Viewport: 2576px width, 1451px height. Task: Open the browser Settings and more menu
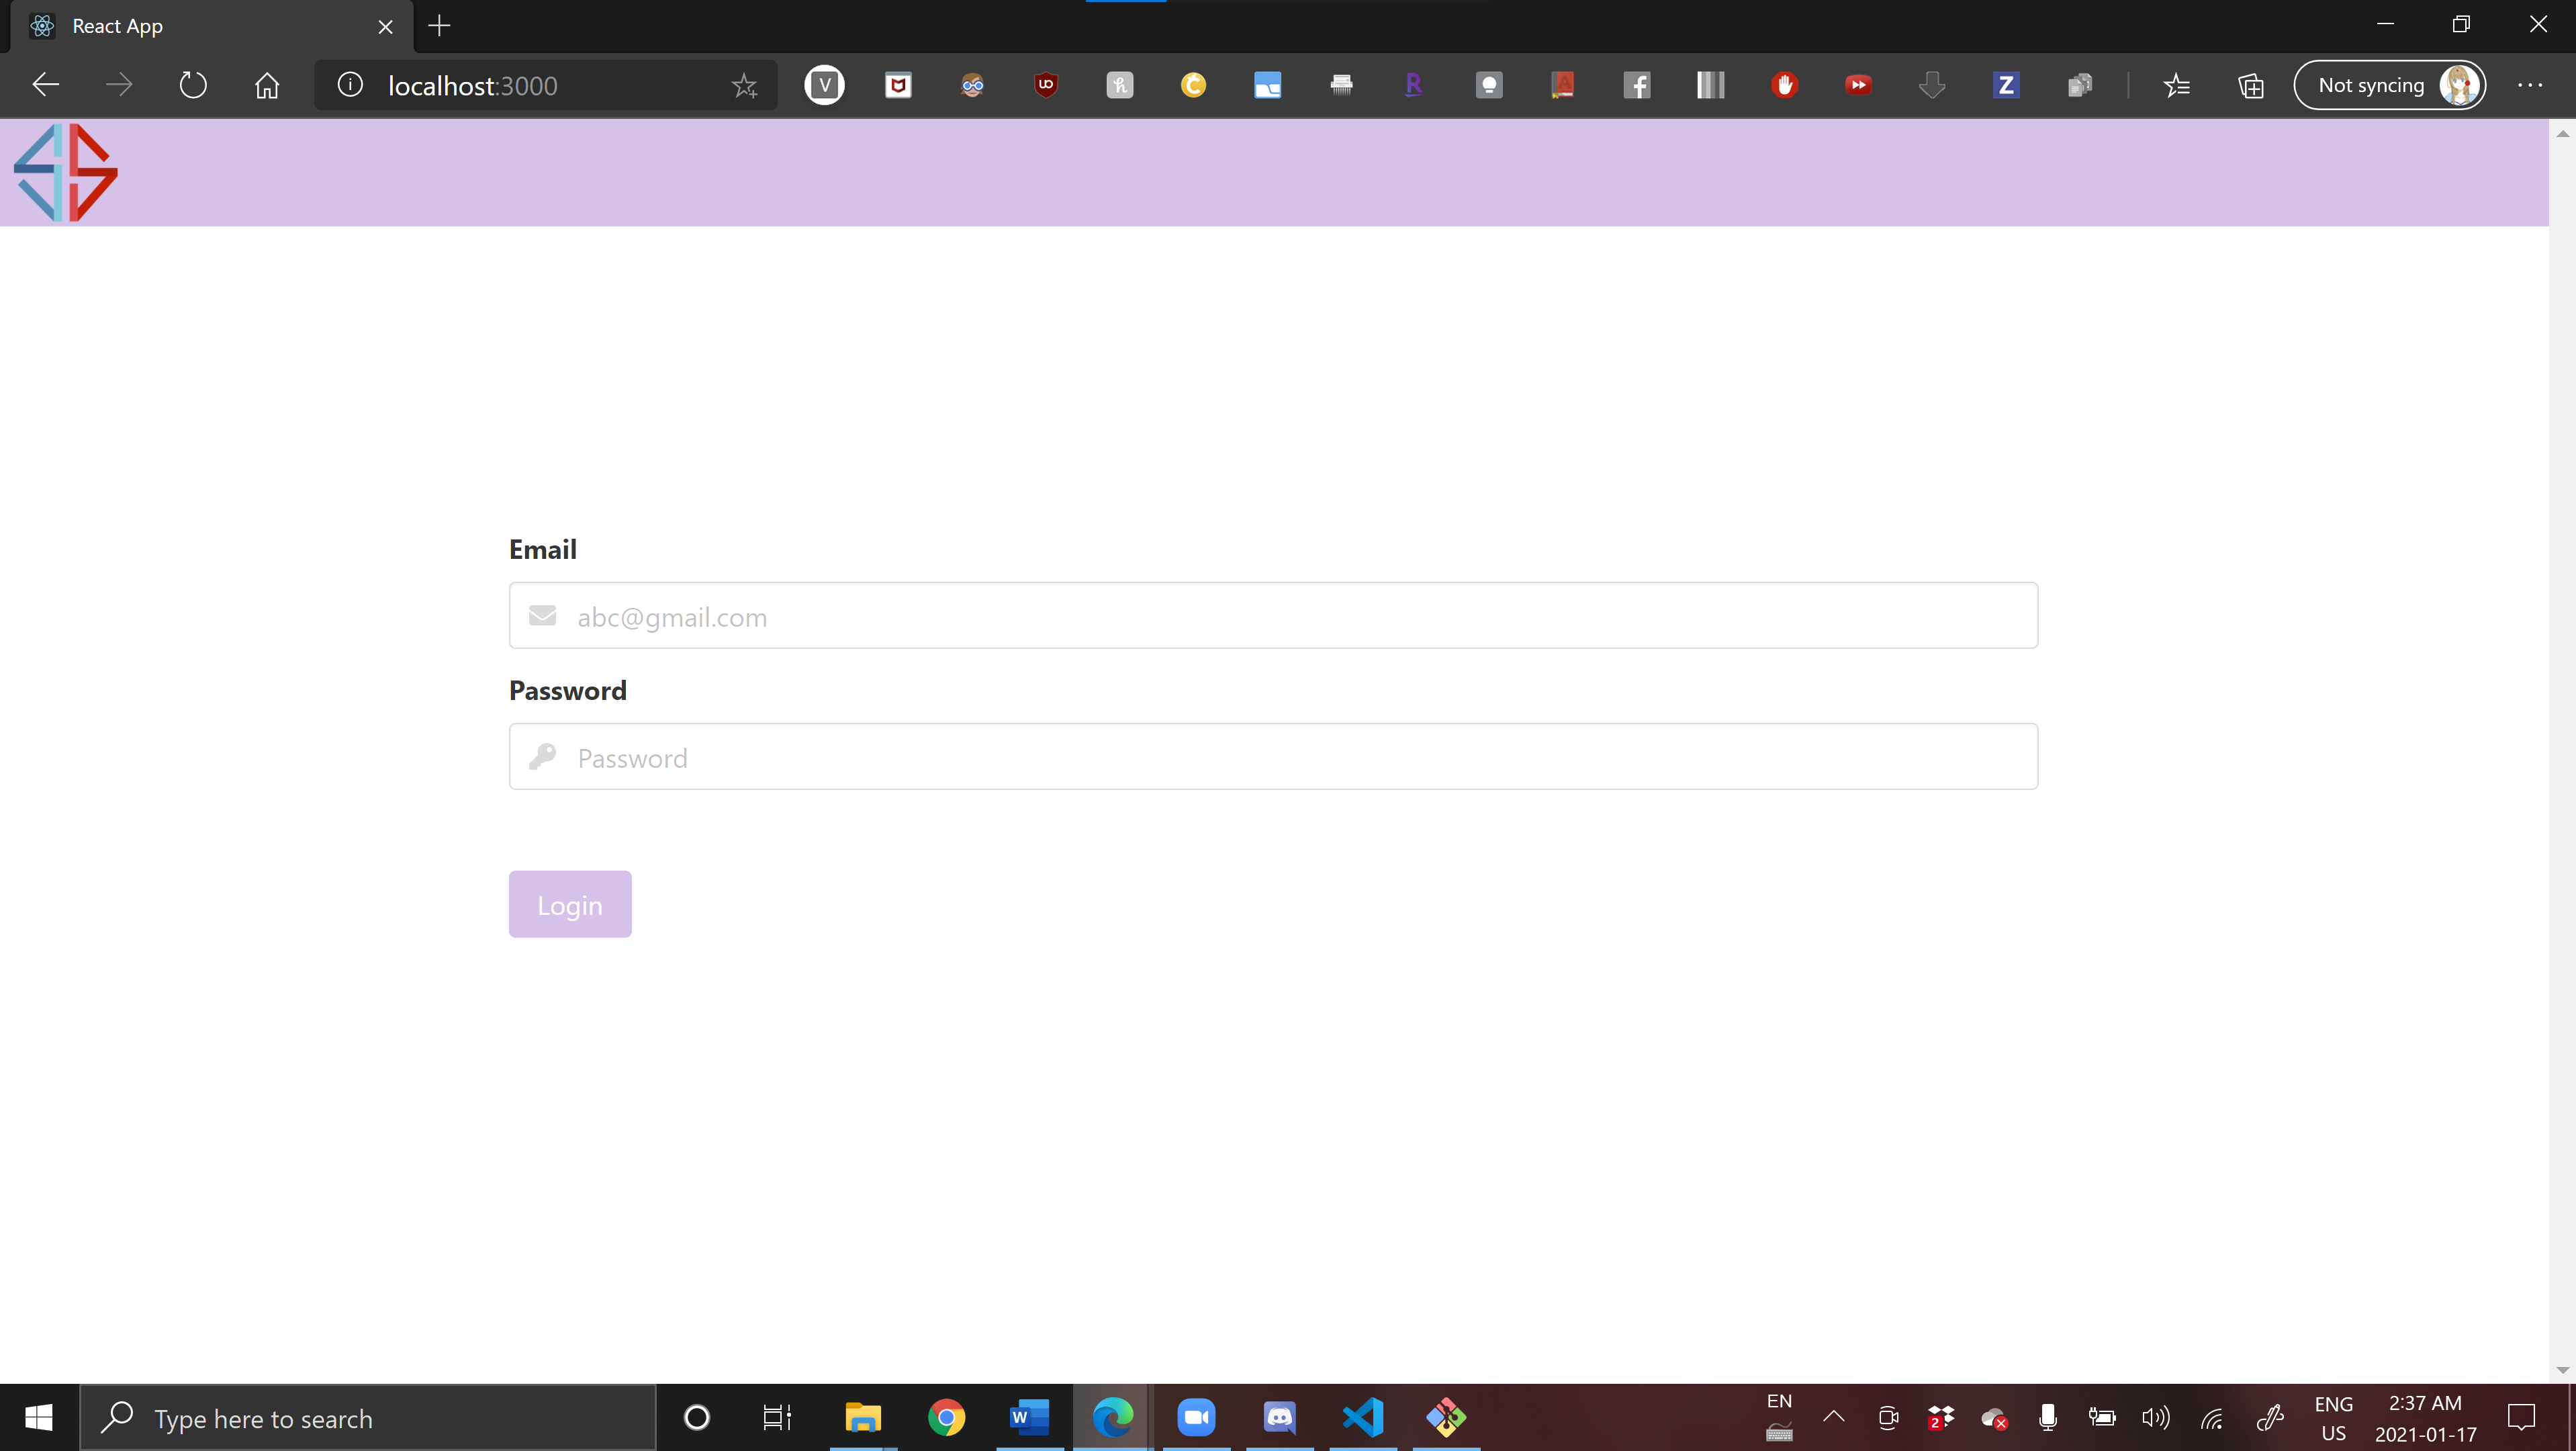(x=2529, y=85)
